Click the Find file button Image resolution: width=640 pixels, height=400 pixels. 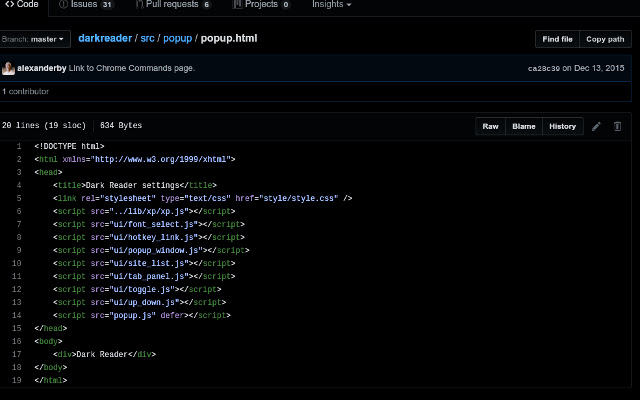[557, 39]
